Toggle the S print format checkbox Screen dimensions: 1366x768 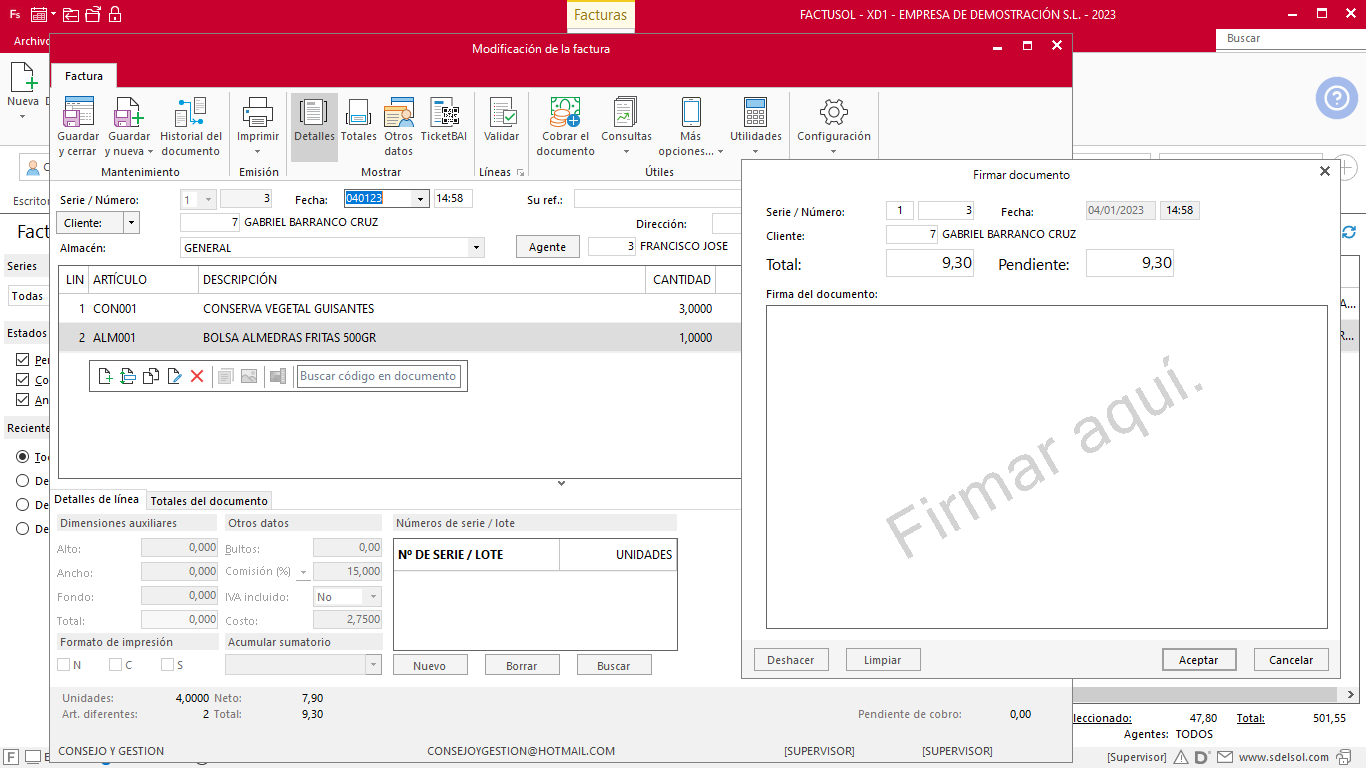pos(167,665)
